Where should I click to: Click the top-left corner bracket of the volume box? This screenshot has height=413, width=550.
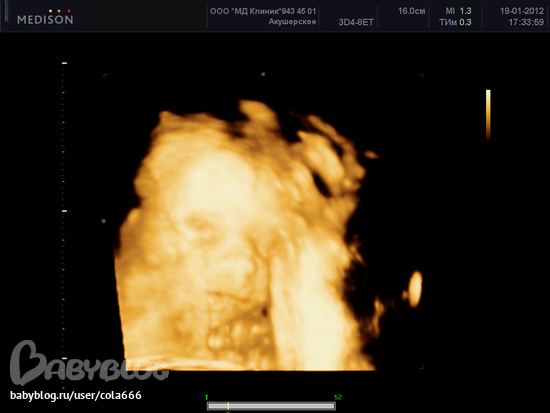click(x=105, y=76)
